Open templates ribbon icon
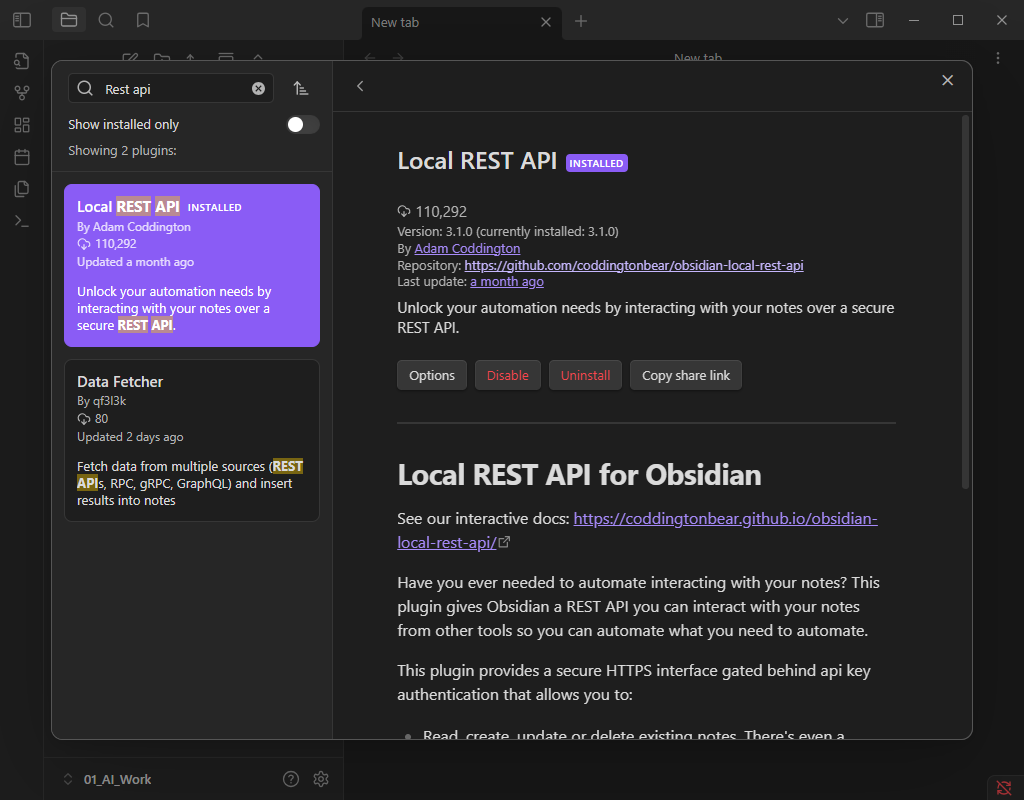This screenshot has width=1024, height=800. 22,189
